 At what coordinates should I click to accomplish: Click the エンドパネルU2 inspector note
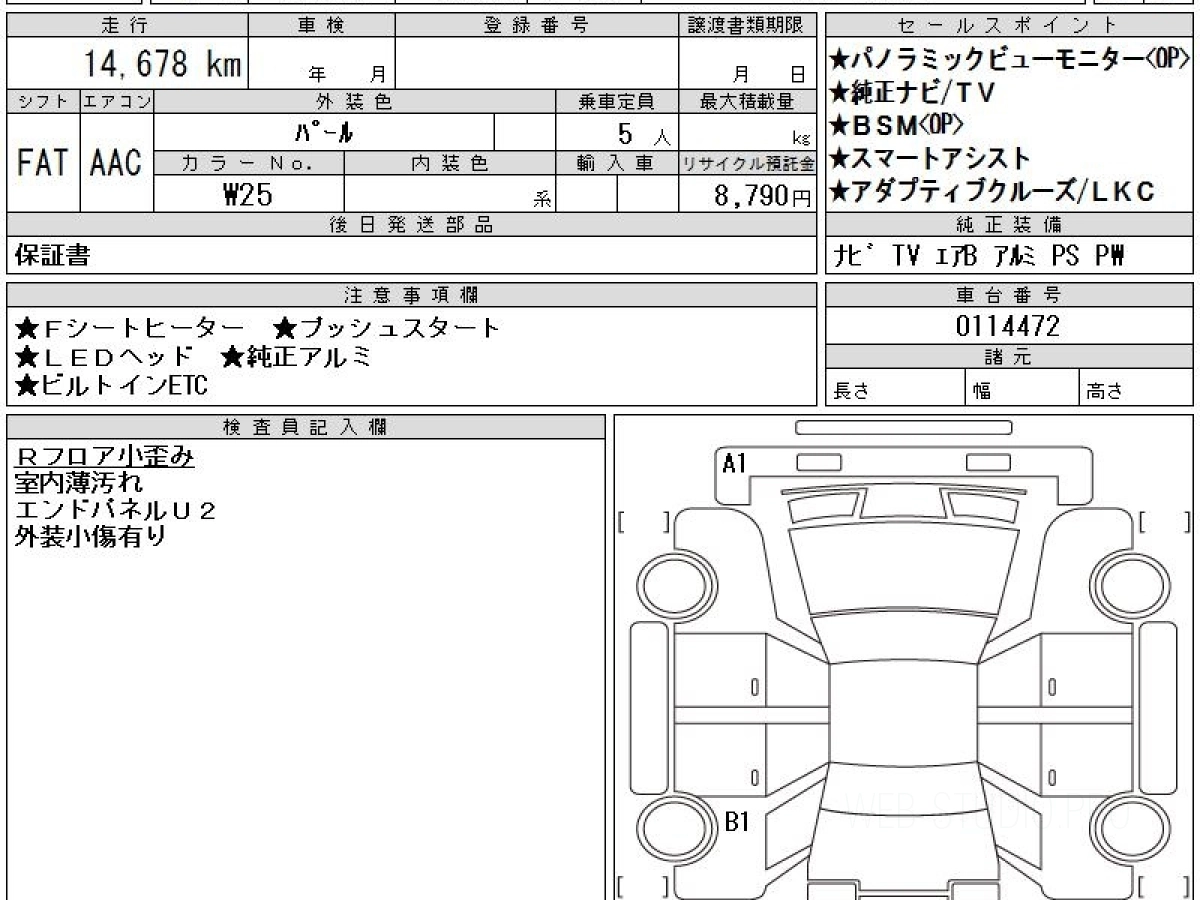pyautogui.click(x=116, y=510)
